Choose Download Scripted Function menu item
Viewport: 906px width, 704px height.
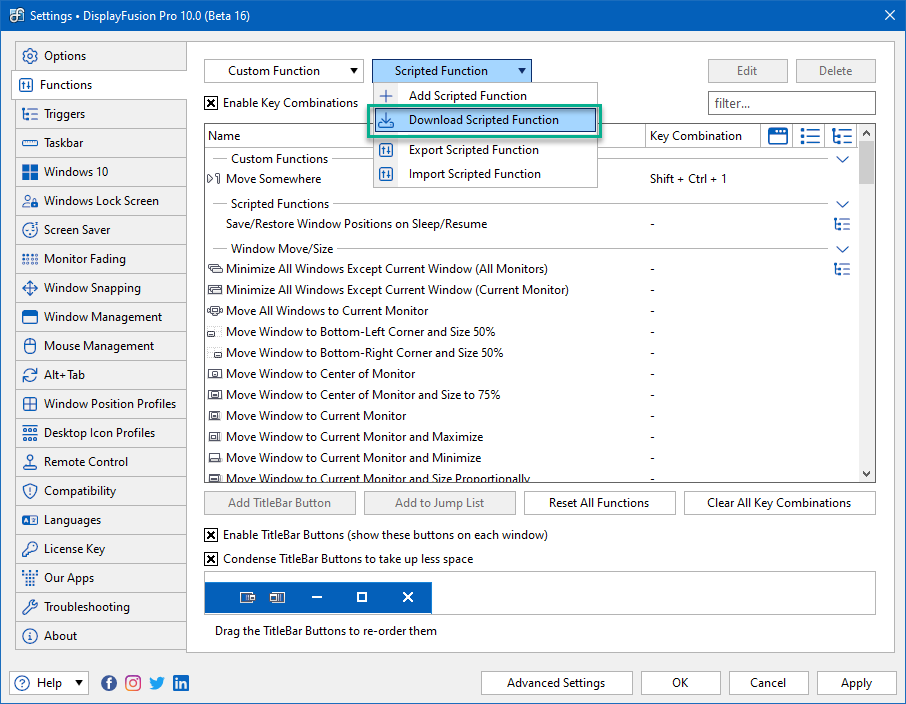485,120
